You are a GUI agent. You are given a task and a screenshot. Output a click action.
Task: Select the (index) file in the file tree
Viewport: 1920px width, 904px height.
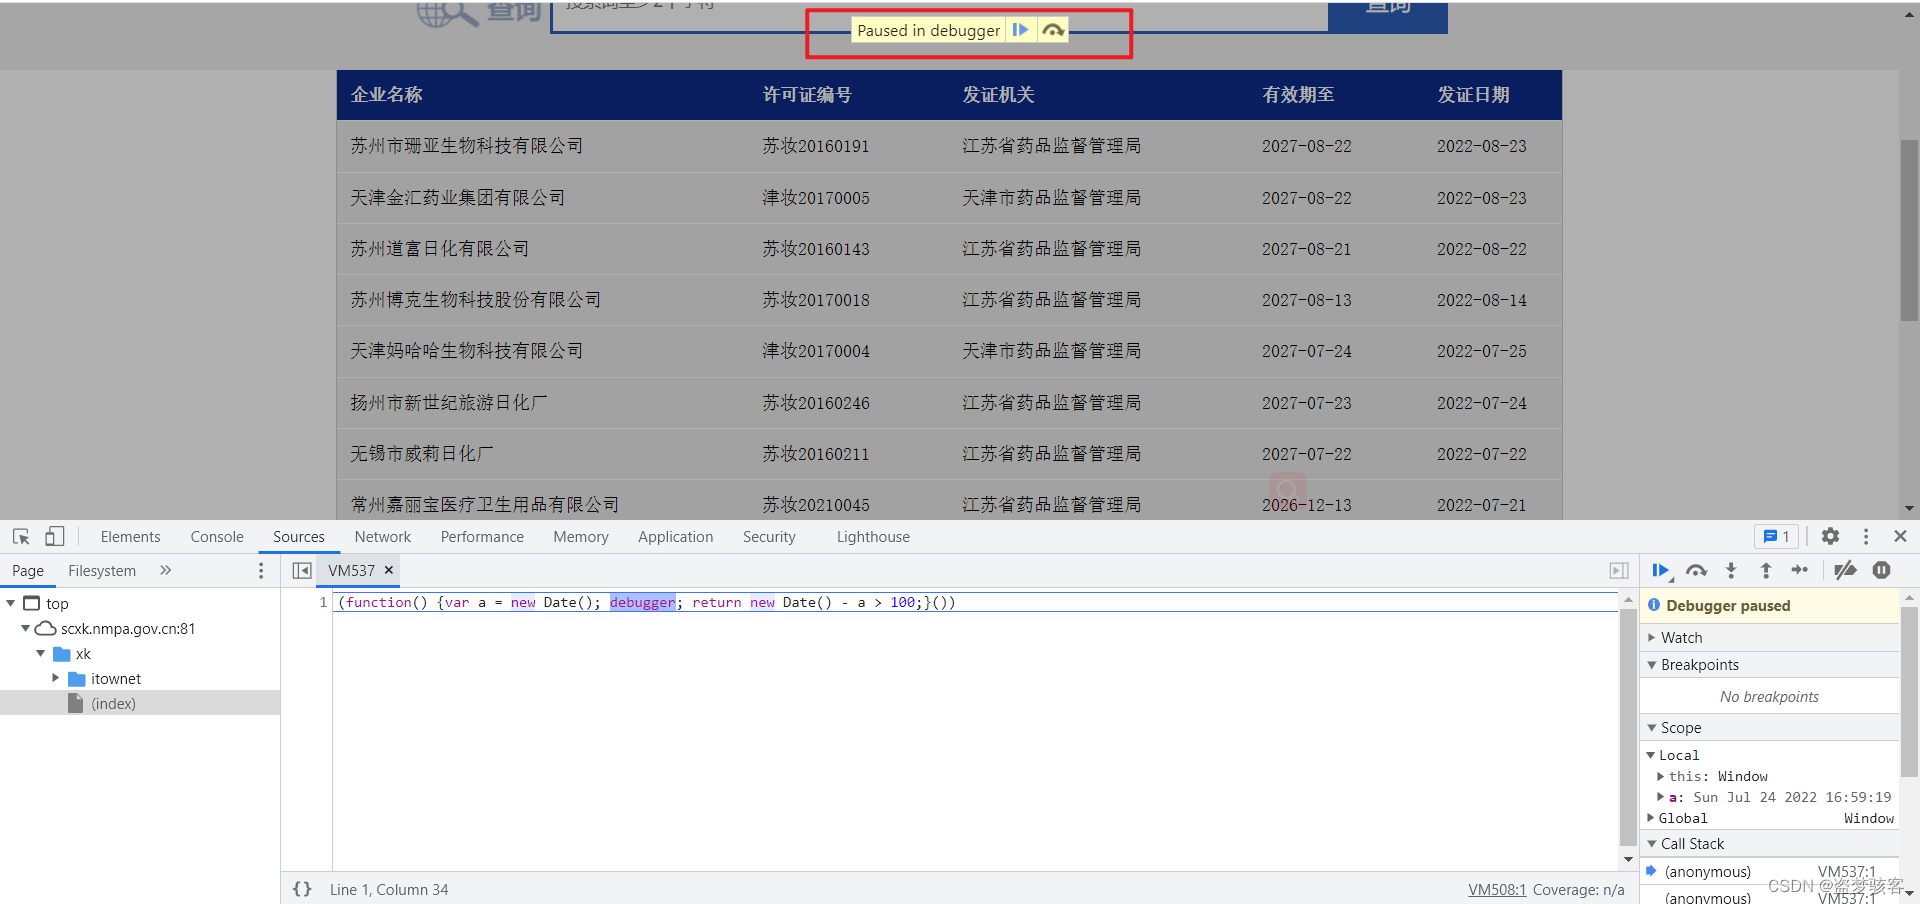[113, 703]
